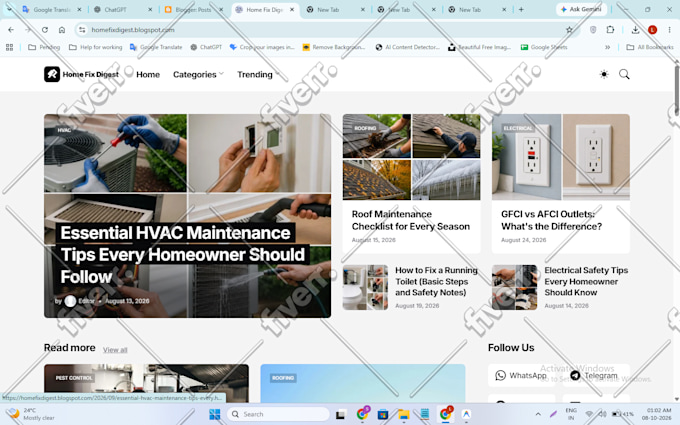Screen dimensions: 680x425
Task: Open the taskbar clock showing 01:02 AM
Action: [659, 414]
